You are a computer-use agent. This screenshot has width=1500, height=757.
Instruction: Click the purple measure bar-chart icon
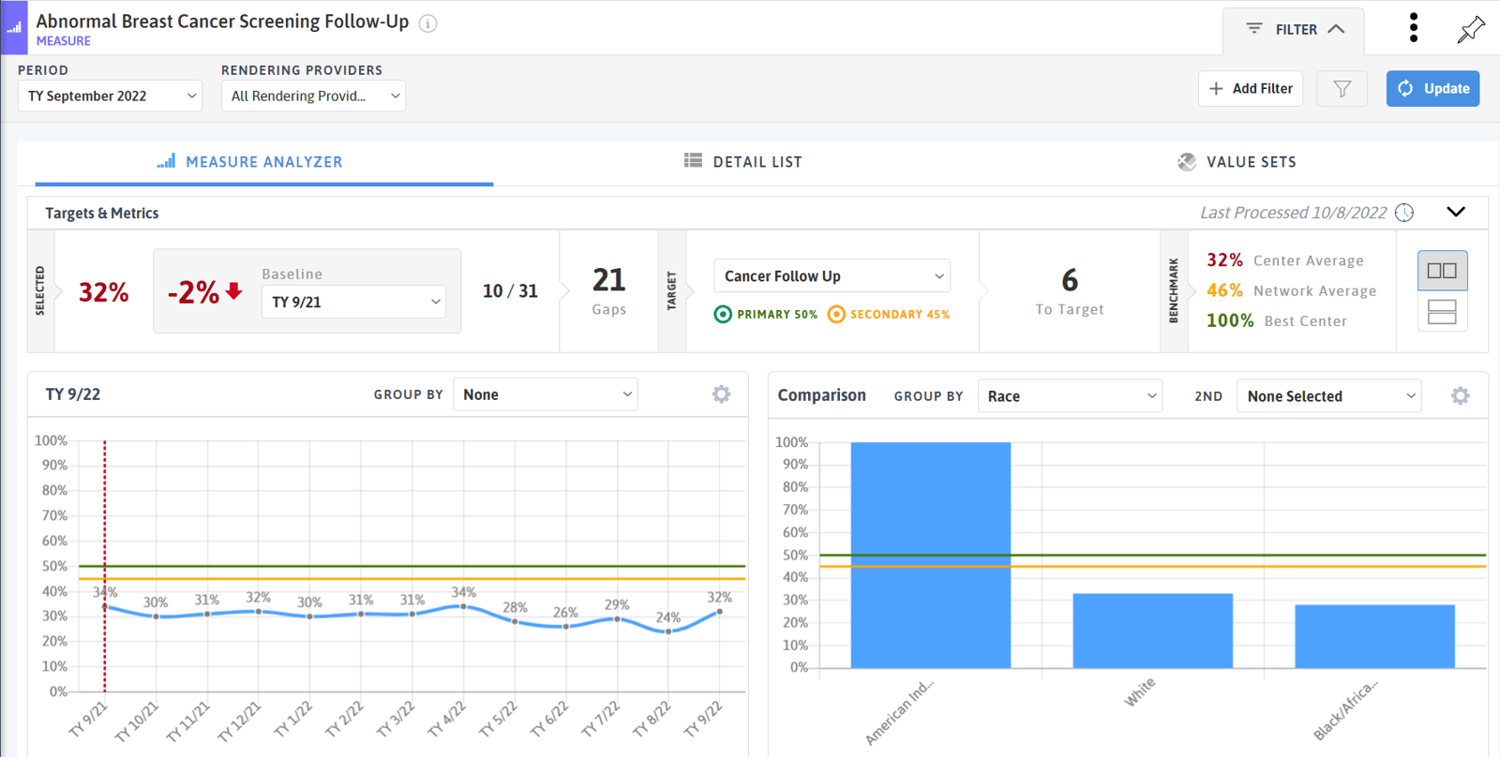(x=14, y=28)
